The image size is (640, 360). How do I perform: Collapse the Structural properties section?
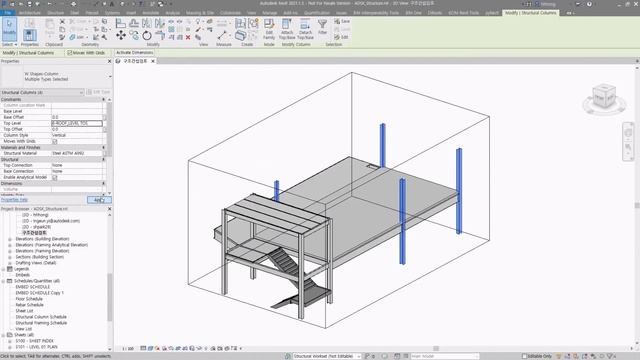coord(103,160)
